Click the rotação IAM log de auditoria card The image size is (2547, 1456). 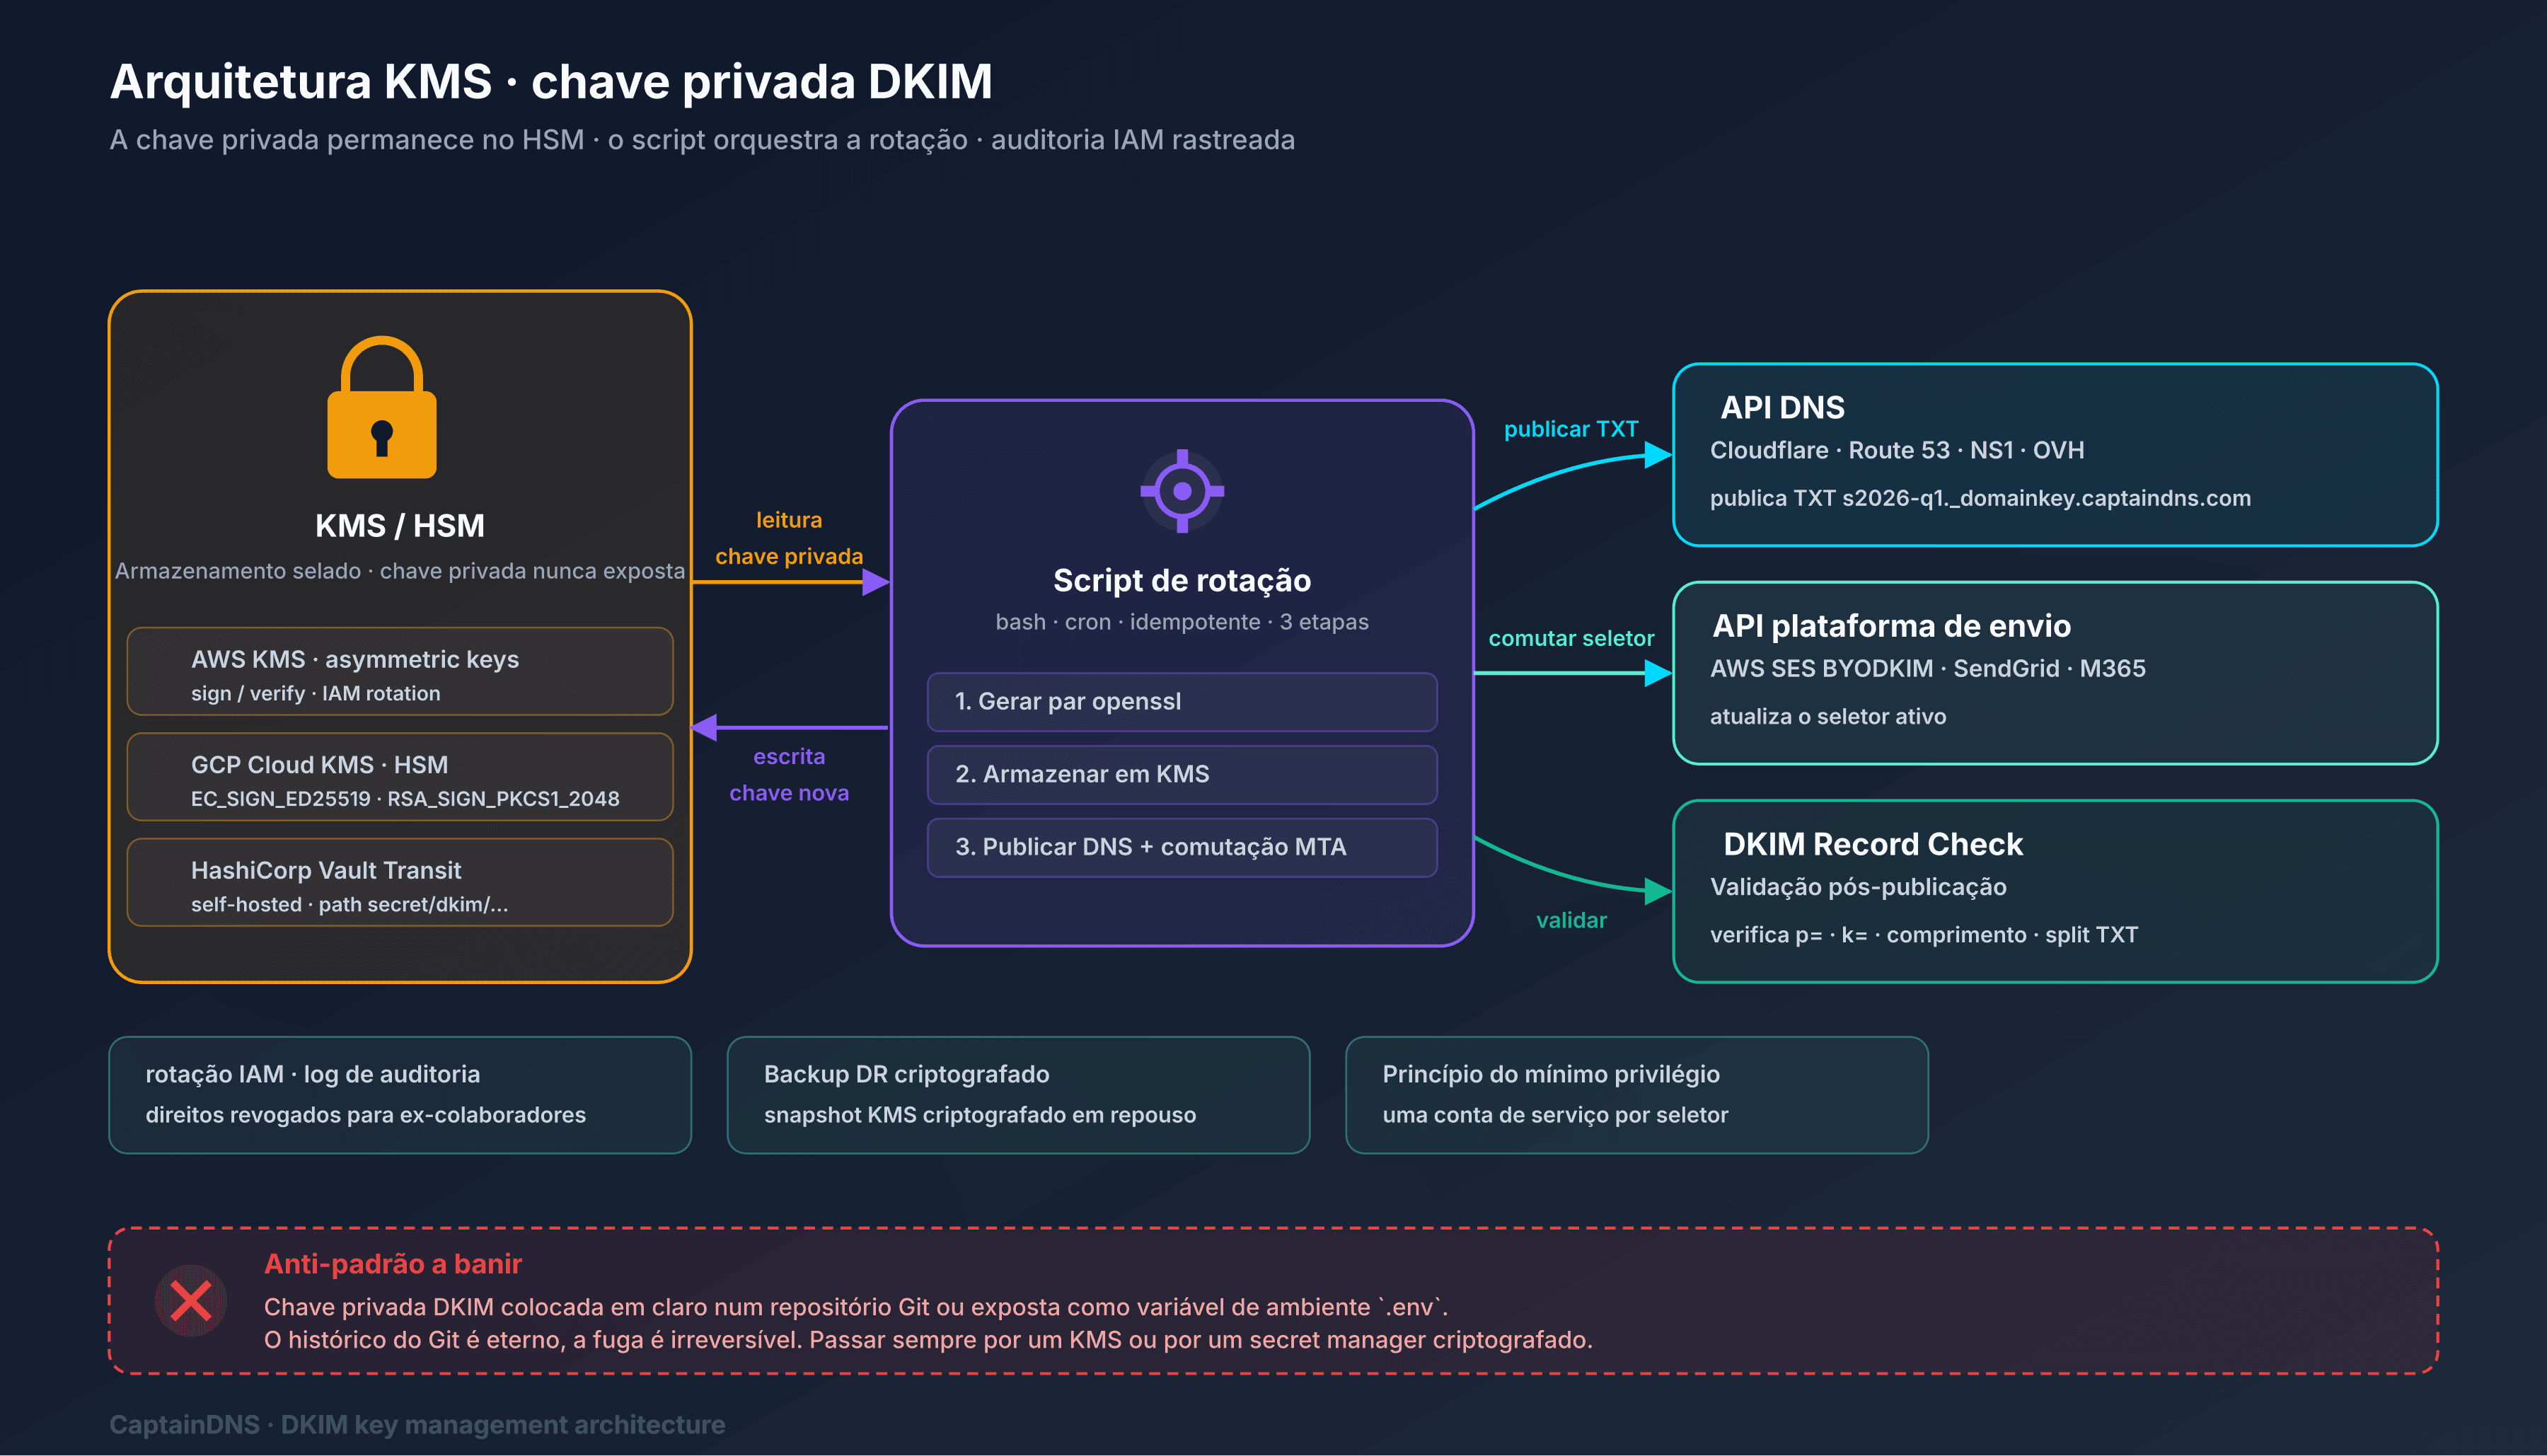400,1095
